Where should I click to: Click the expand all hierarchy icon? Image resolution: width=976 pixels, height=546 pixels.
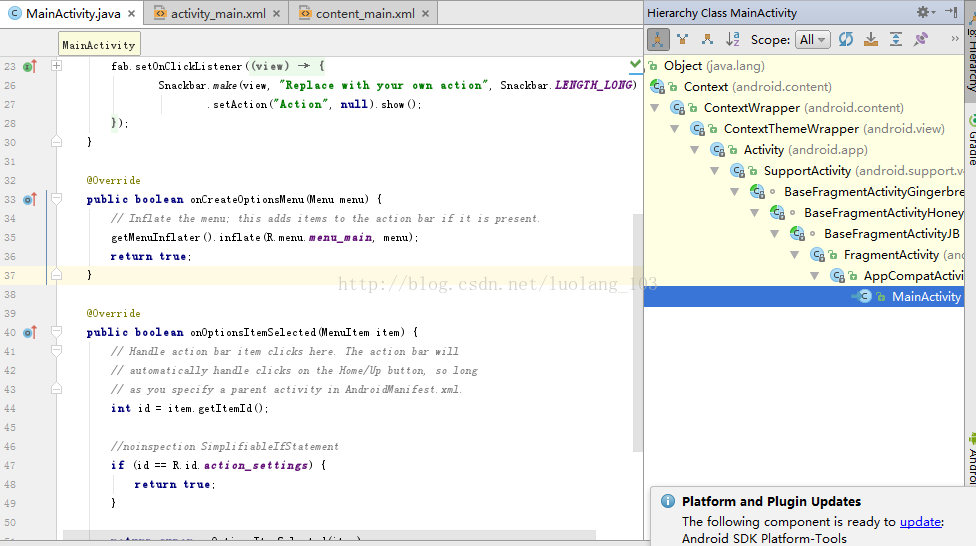point(896,39)
